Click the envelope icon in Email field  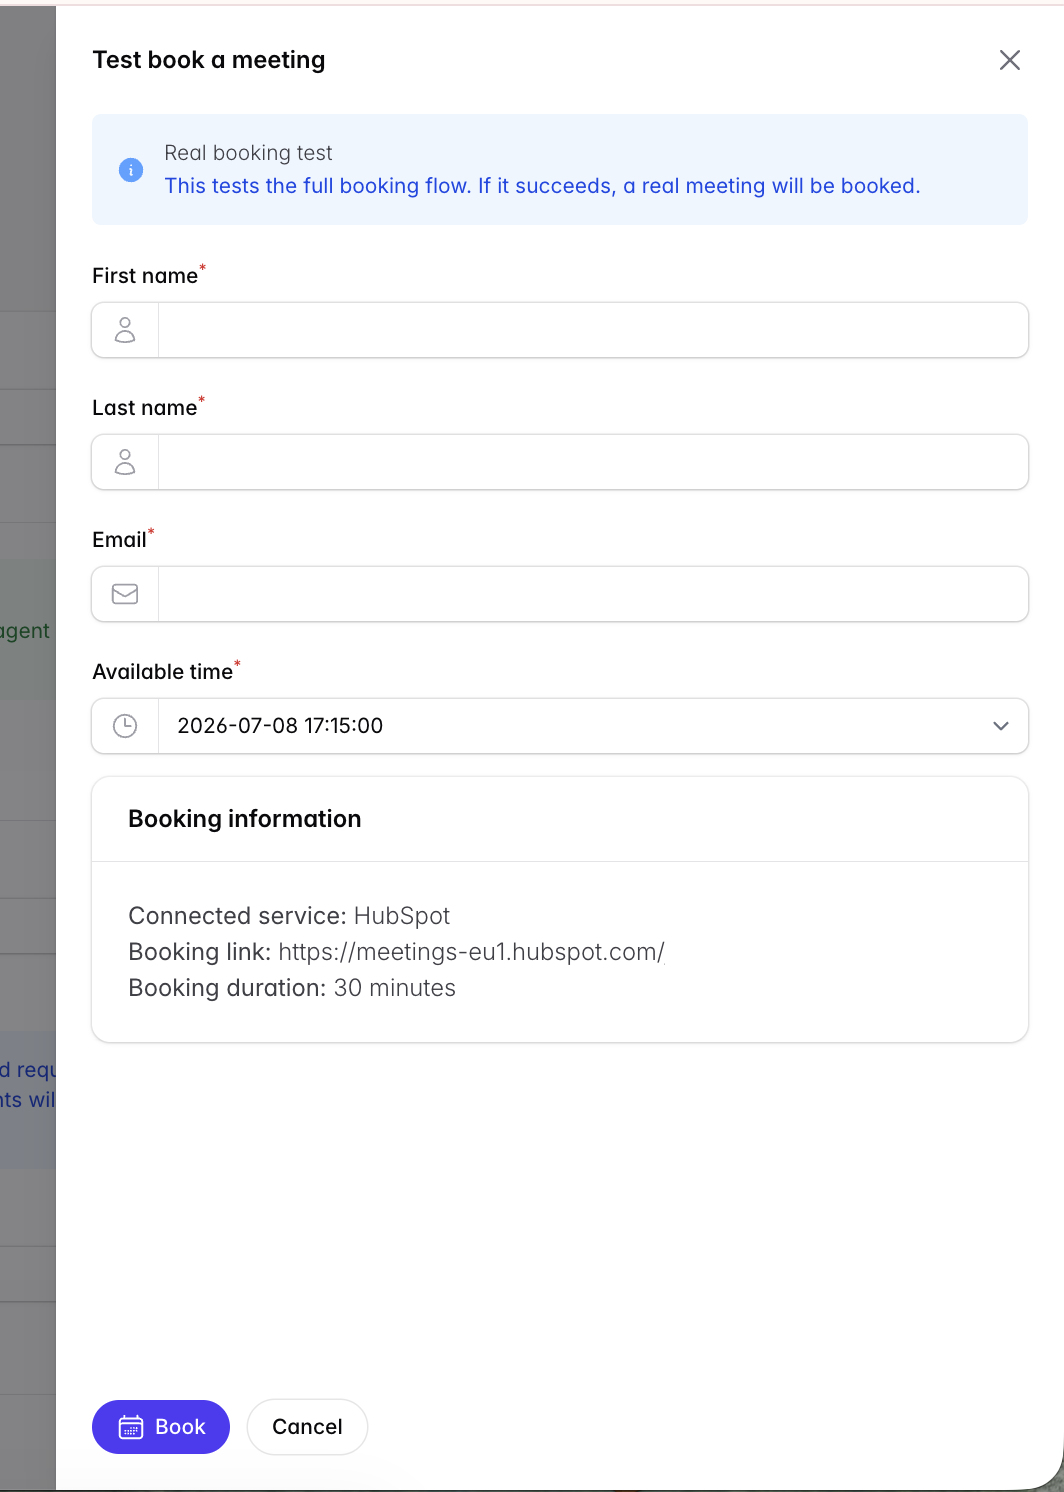point(125,594)
